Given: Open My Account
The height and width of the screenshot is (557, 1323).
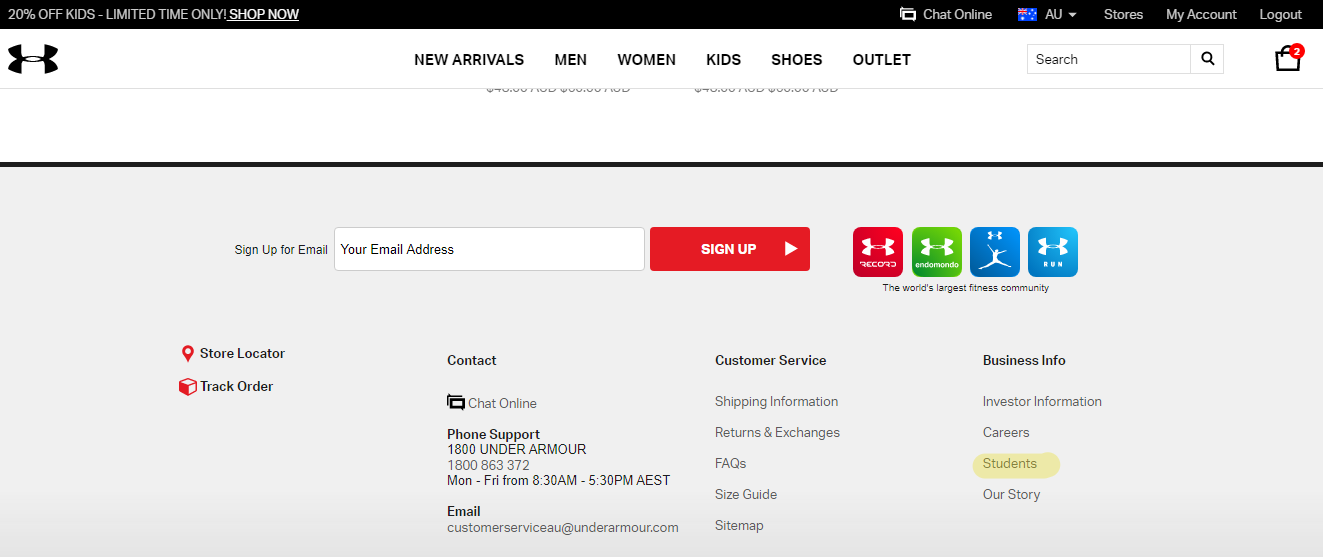Looking at the screenshot, I should [1201, 14].
